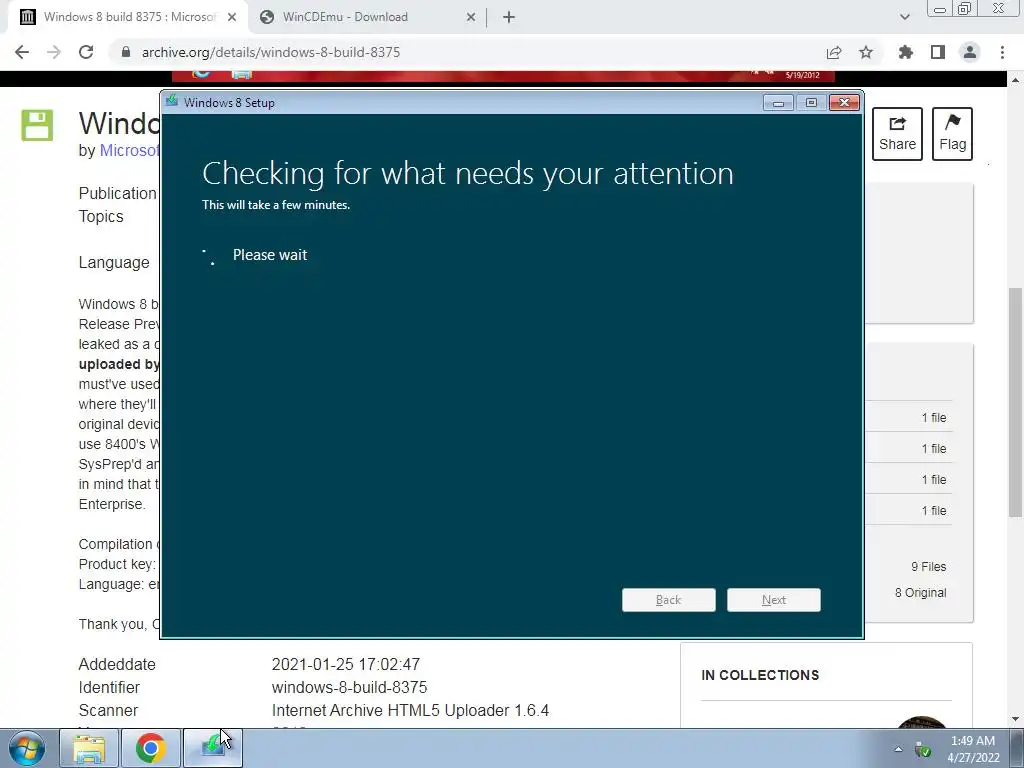Minimize the Chrome browser window
This screenshot has height=768, width=1024.
click(x=940, y=8)
